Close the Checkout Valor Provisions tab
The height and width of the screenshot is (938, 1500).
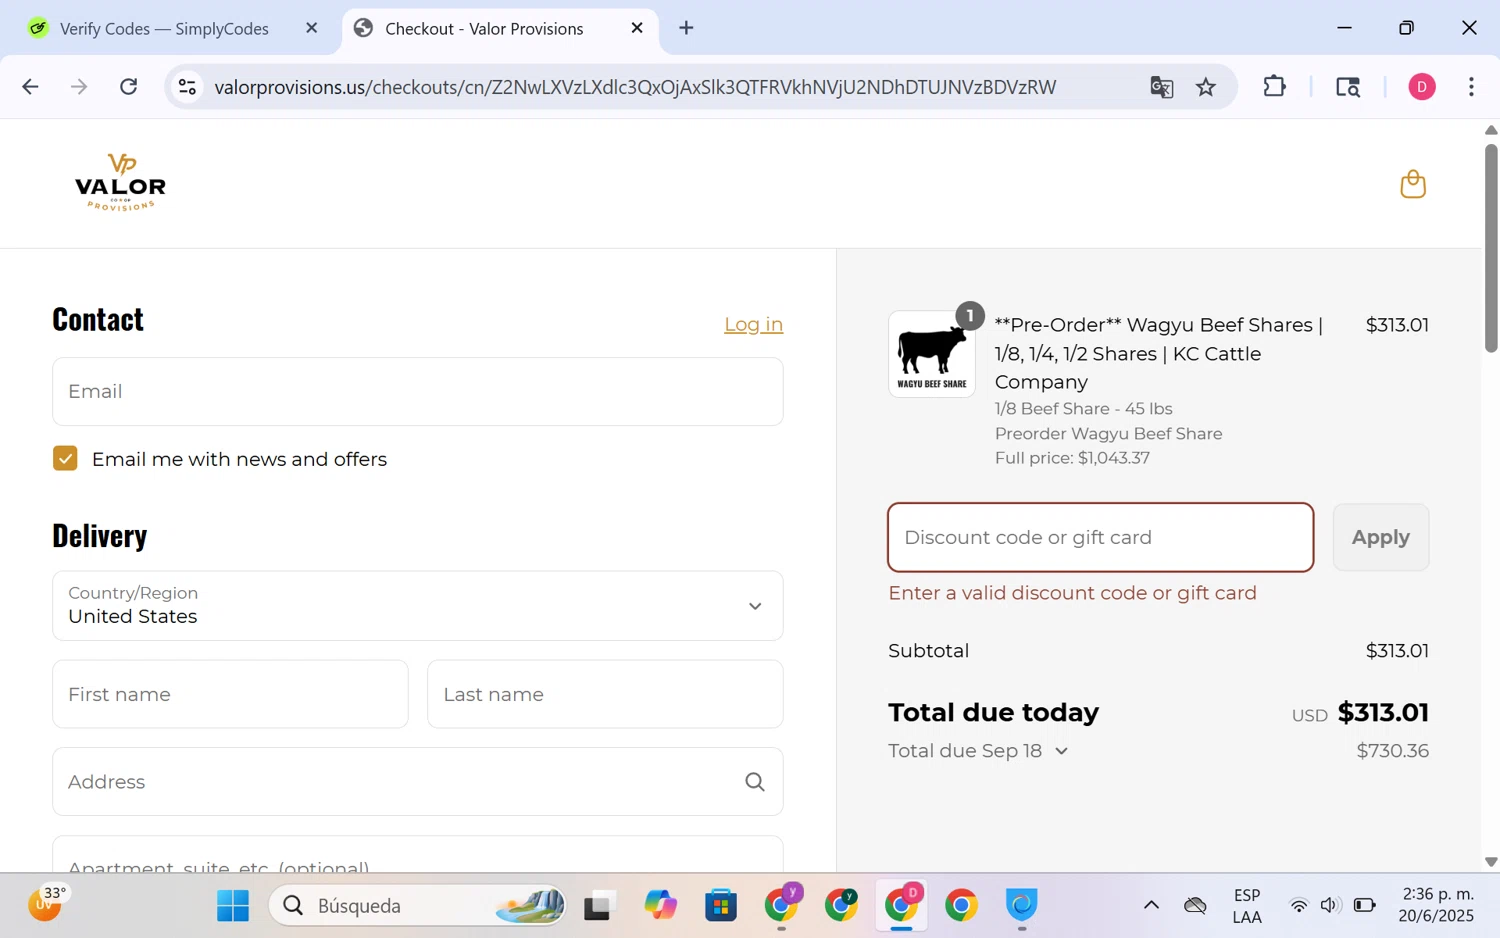coord(637,28)
